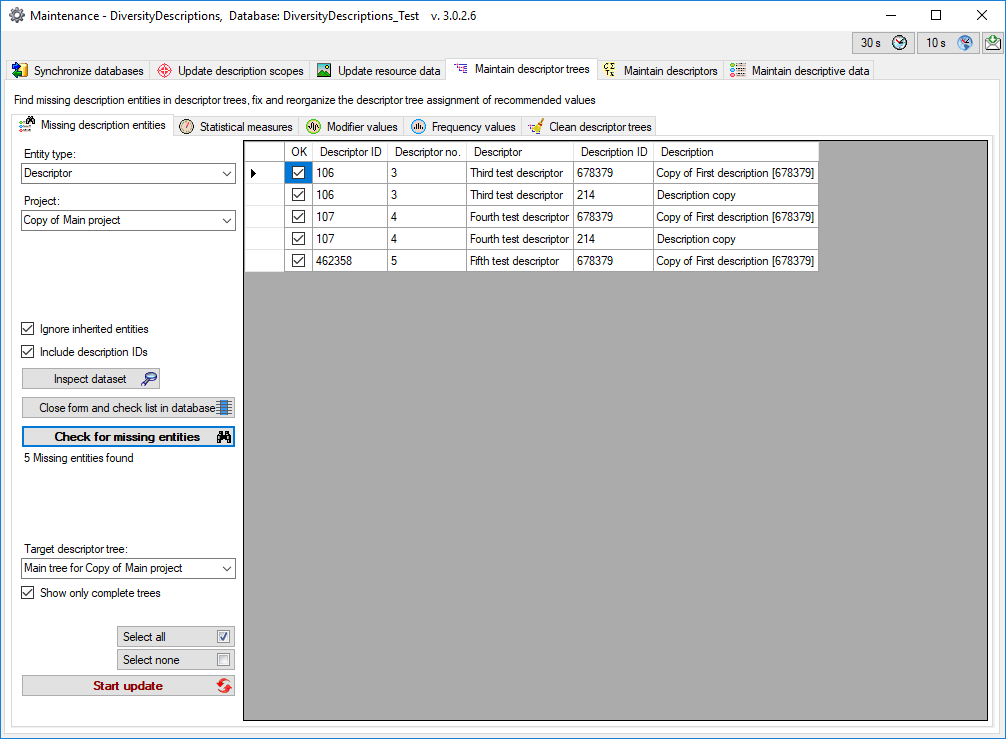Click the broom icon of Clean descriptor trees
The width and height of the screenshot is (1006, 739).
click(537, 127)
